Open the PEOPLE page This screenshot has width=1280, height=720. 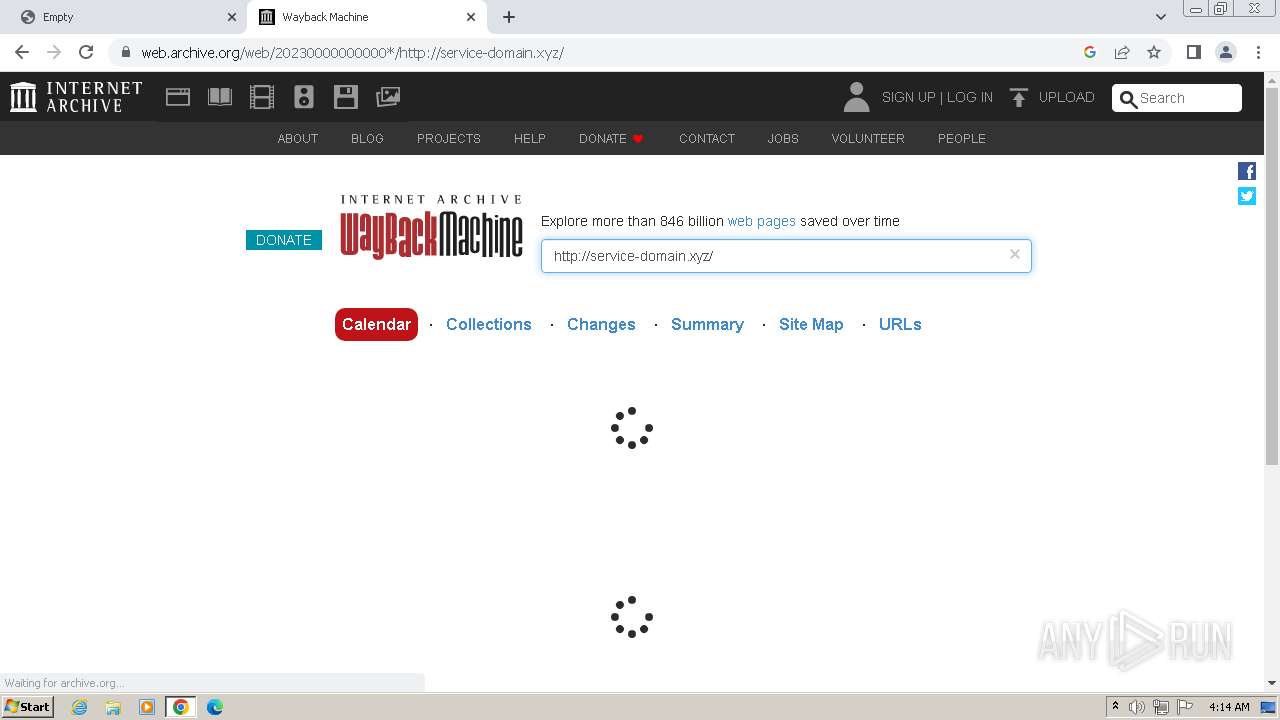coord(962,138)
